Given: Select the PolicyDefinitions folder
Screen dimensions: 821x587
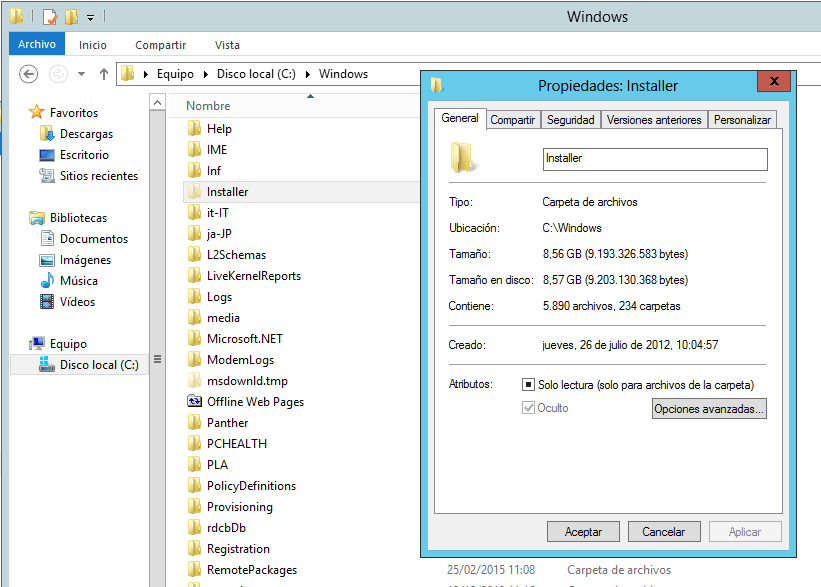Looking at the screenshot, I should click(x=242, y=485).
